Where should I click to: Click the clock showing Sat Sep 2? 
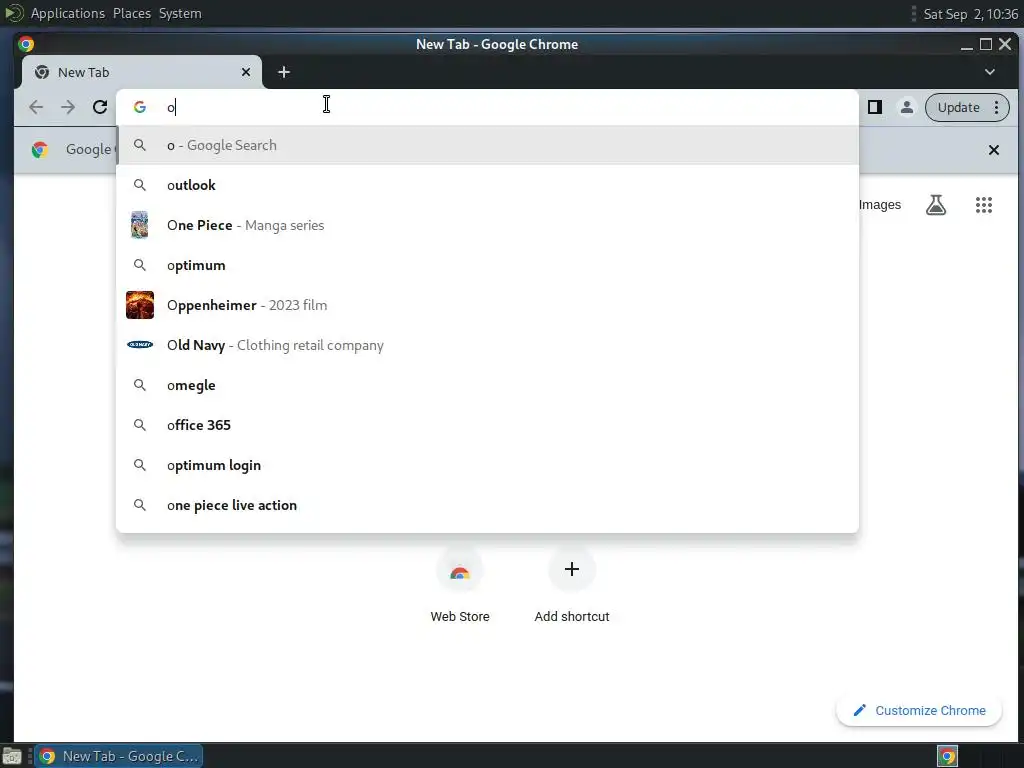970,14
